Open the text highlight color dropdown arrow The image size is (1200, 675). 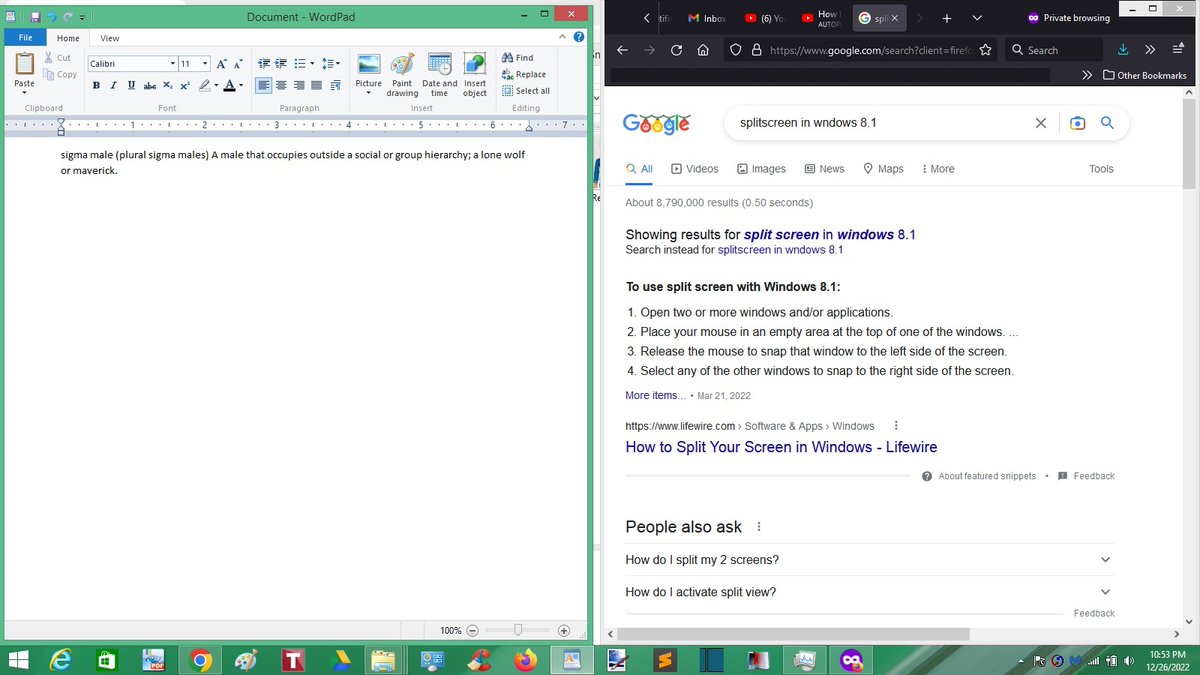click(x=217, y=86)
